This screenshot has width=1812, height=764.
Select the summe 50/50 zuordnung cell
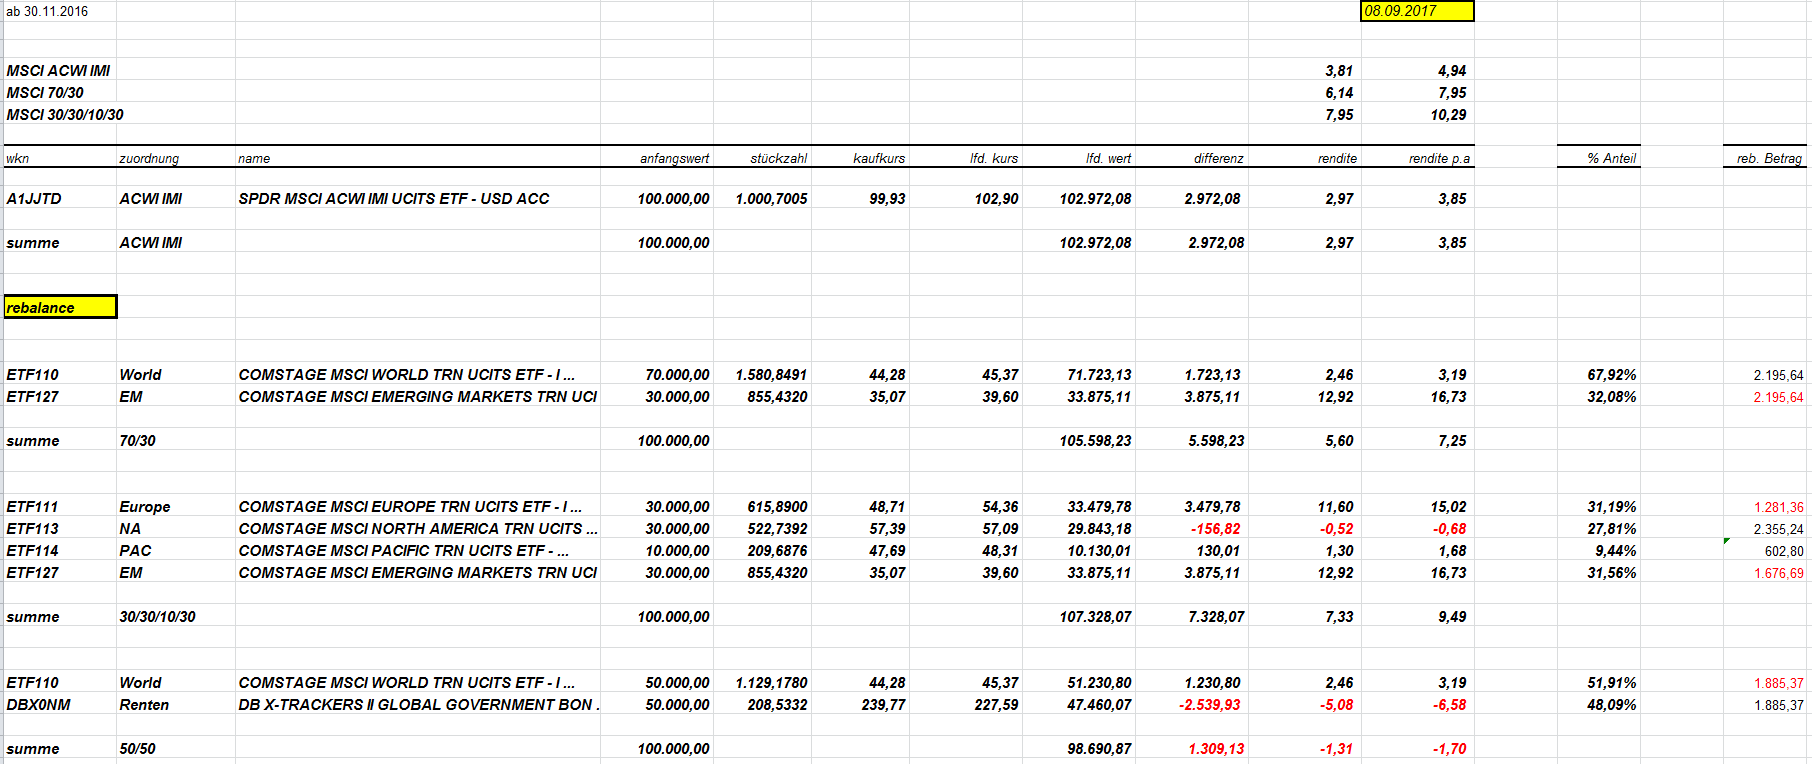[176, 749]
